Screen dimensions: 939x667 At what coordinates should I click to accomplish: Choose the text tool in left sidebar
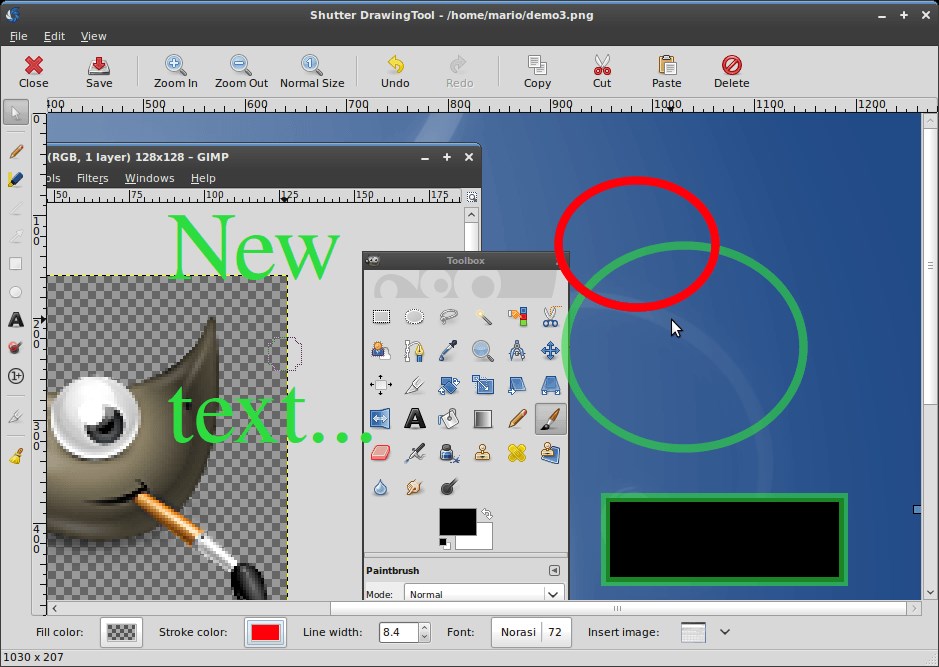click(x=16, y=320)
